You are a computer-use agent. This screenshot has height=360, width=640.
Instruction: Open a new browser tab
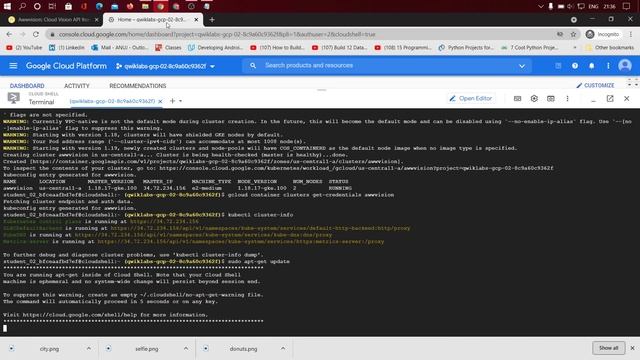click(212, 20)
